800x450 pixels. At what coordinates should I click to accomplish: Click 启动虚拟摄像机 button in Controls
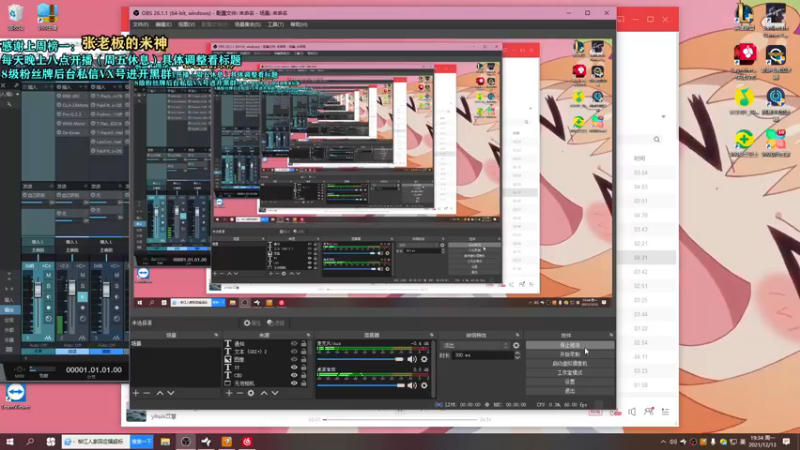pyautogui.click(x=570, y=364)
